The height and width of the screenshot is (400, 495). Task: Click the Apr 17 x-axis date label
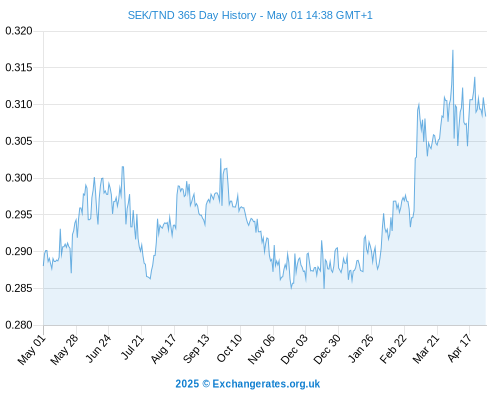coord(460,349)
